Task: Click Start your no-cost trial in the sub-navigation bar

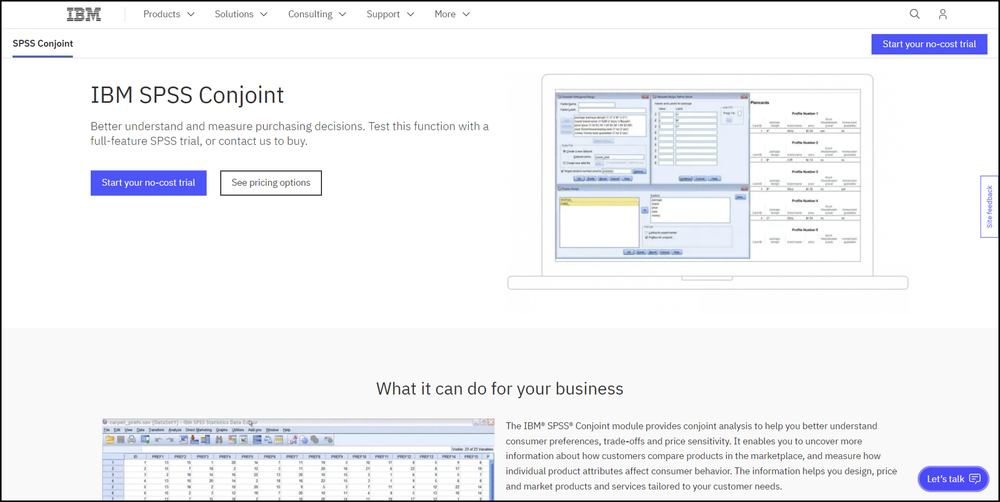Action: [x=929, y=44]
